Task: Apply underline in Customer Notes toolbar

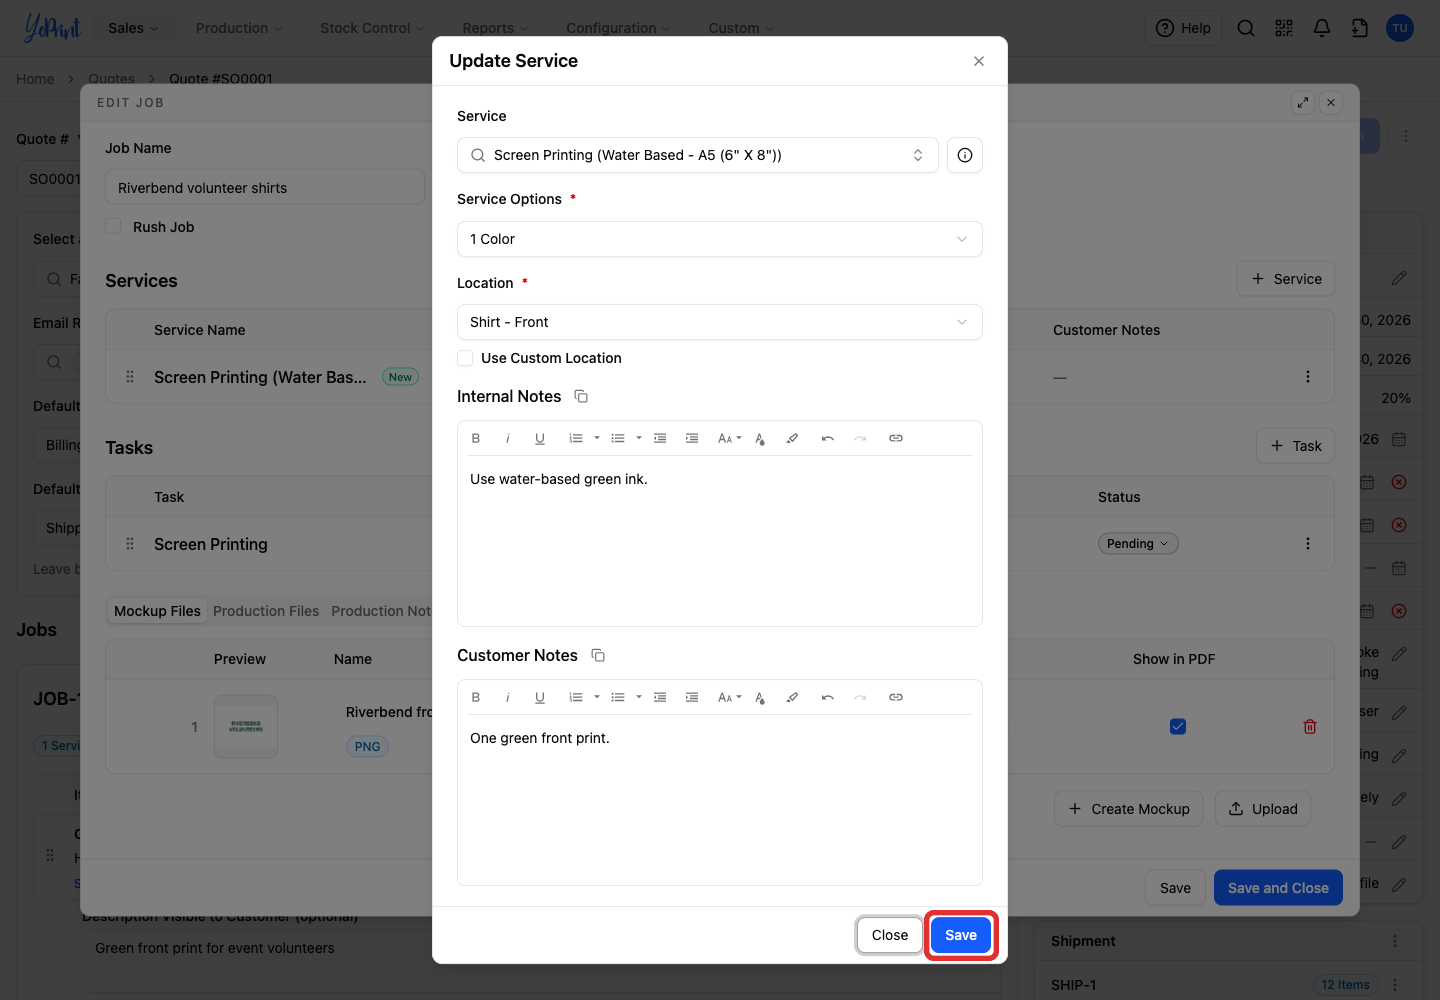Action: [540, 697]
